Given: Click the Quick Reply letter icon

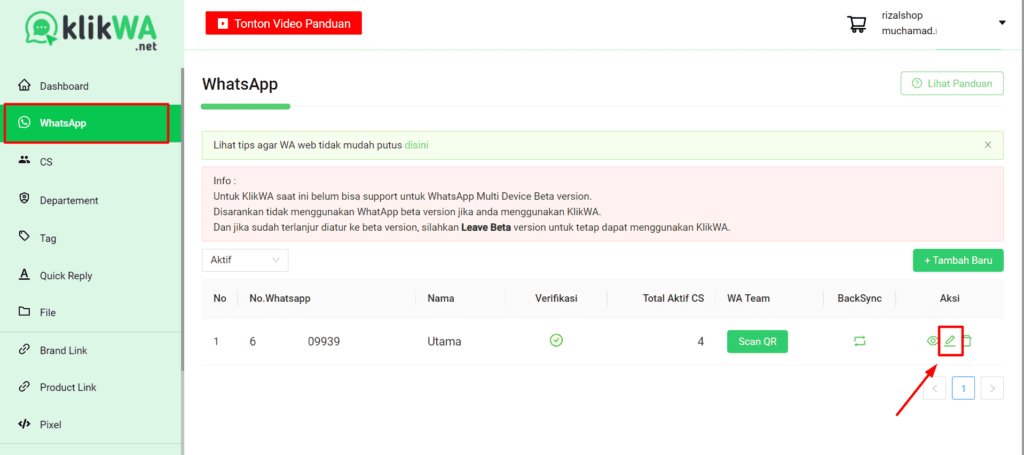Looking at the screenshot, I should click(24, 275).
